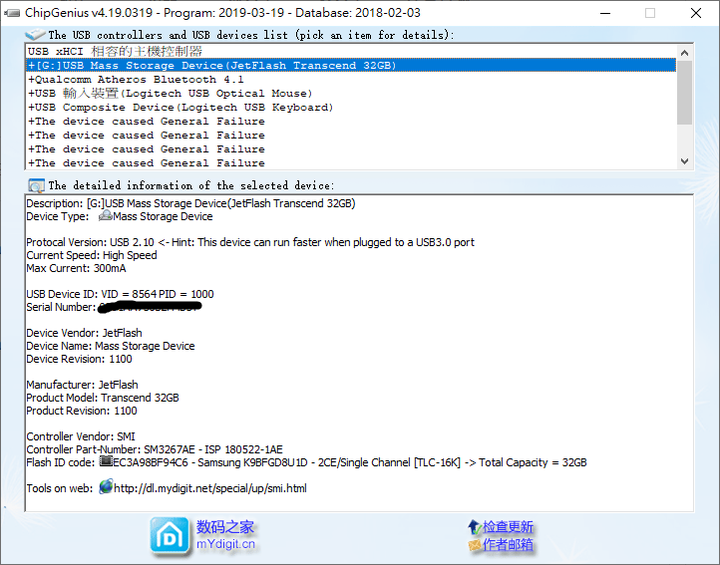This screenshot has width=720, height=565.
Task: Click the device icon next to Mass Storage Device
Action: tap(105, 215)
